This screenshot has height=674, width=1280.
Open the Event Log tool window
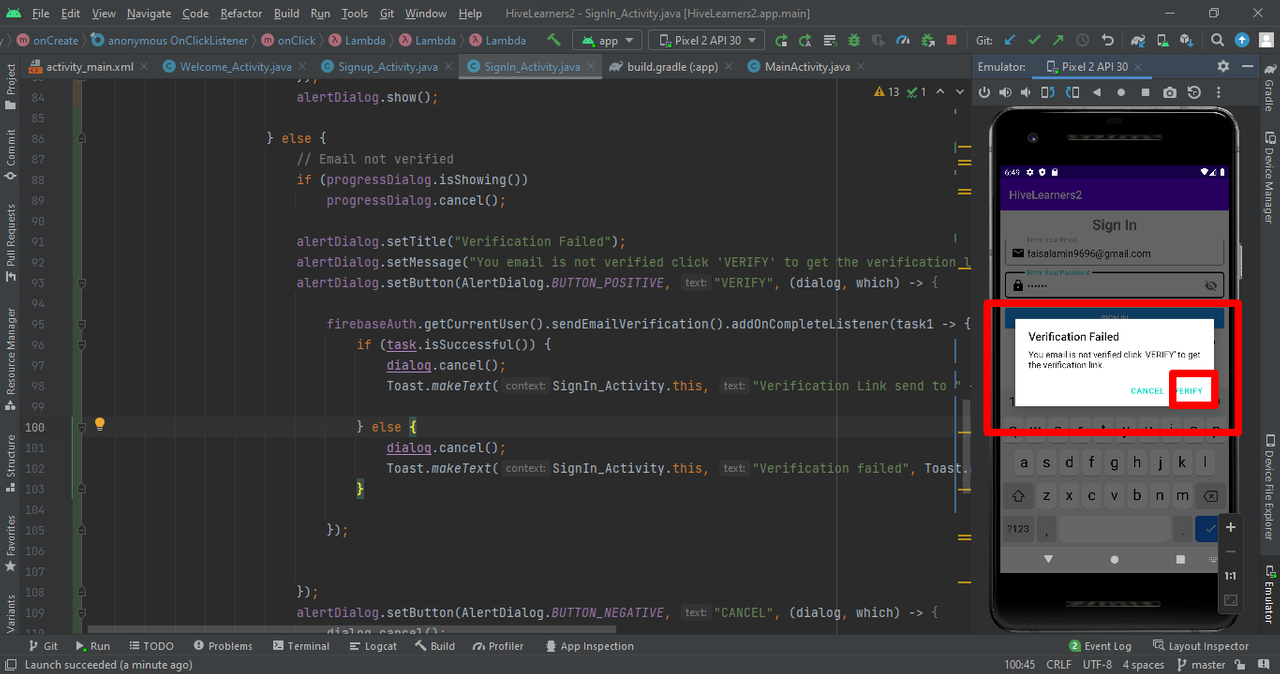[x=1100, y=646]
